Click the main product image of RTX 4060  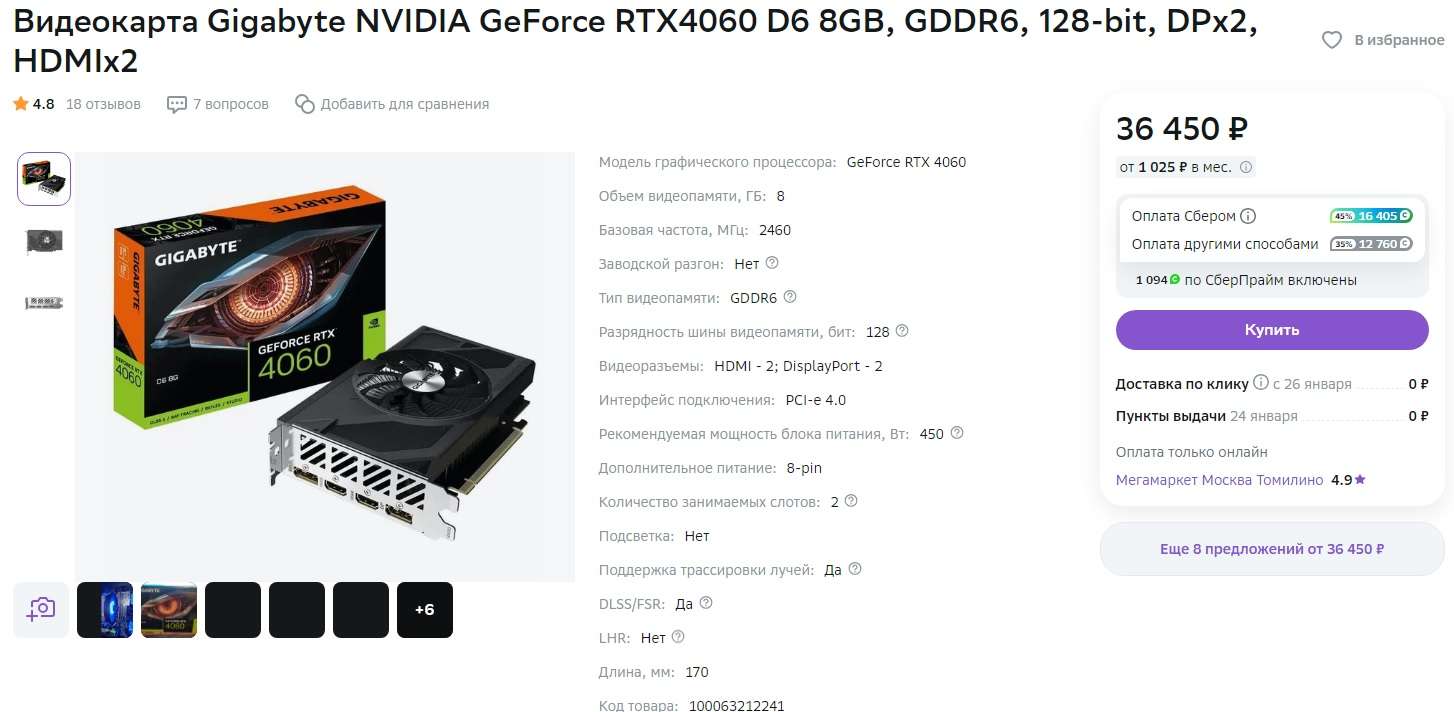(325, 367)
